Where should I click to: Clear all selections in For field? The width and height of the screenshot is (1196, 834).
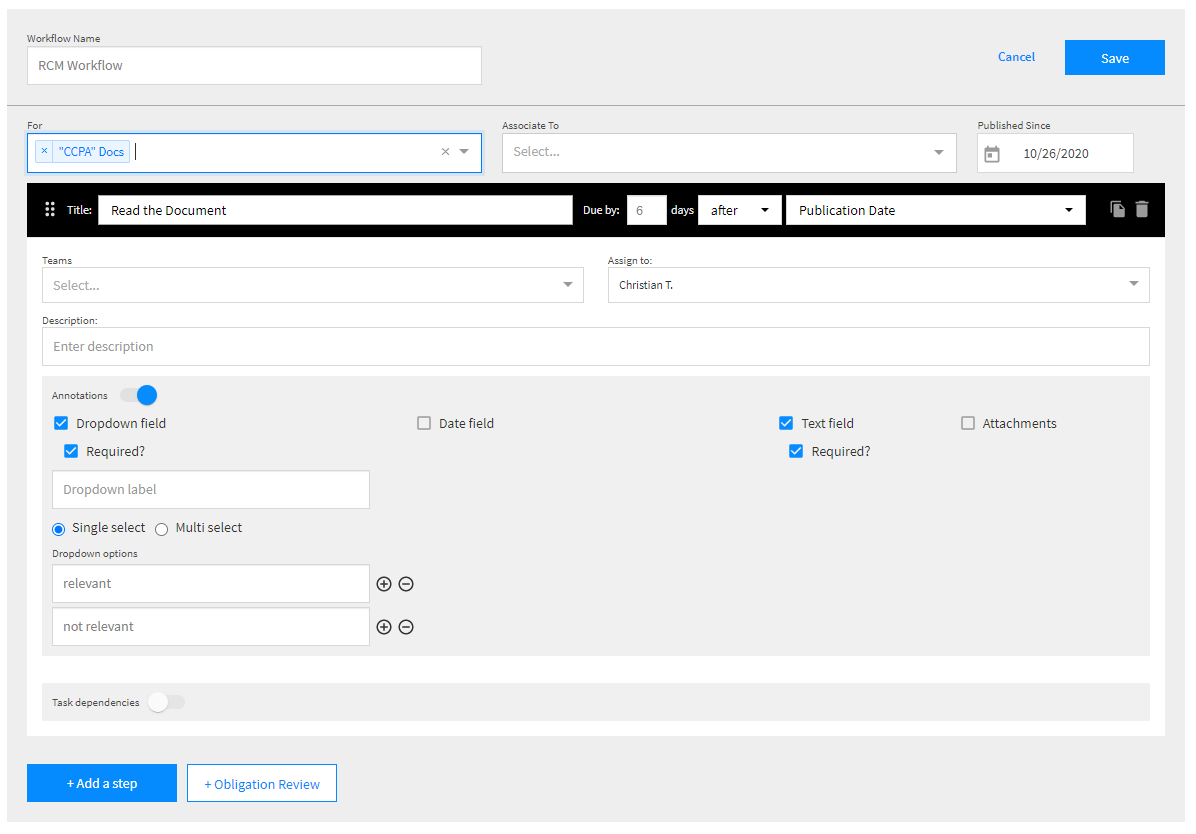(x=445, y=152)
